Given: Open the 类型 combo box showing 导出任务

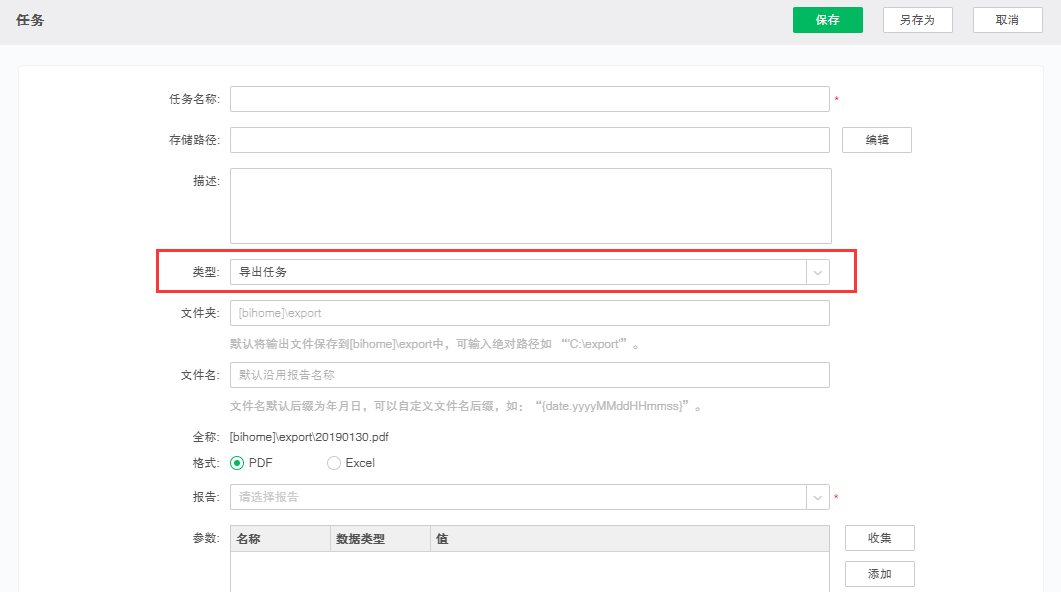Looking at the screenshot, I should point(517,272).
